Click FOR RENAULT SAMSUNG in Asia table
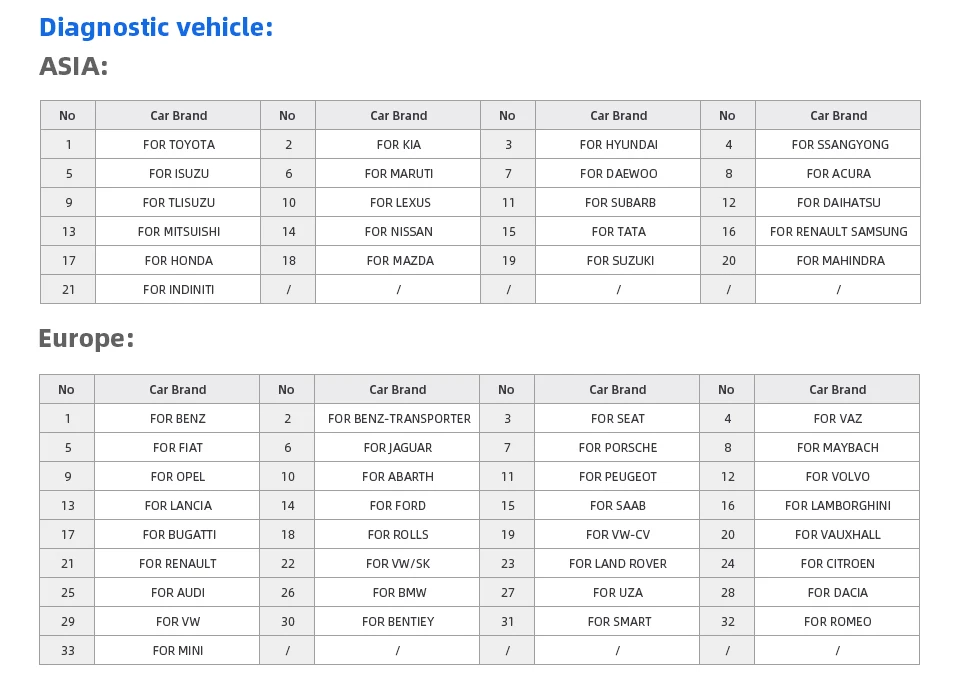960x681 pixels. pyautogui.click(x=838, y=231)
